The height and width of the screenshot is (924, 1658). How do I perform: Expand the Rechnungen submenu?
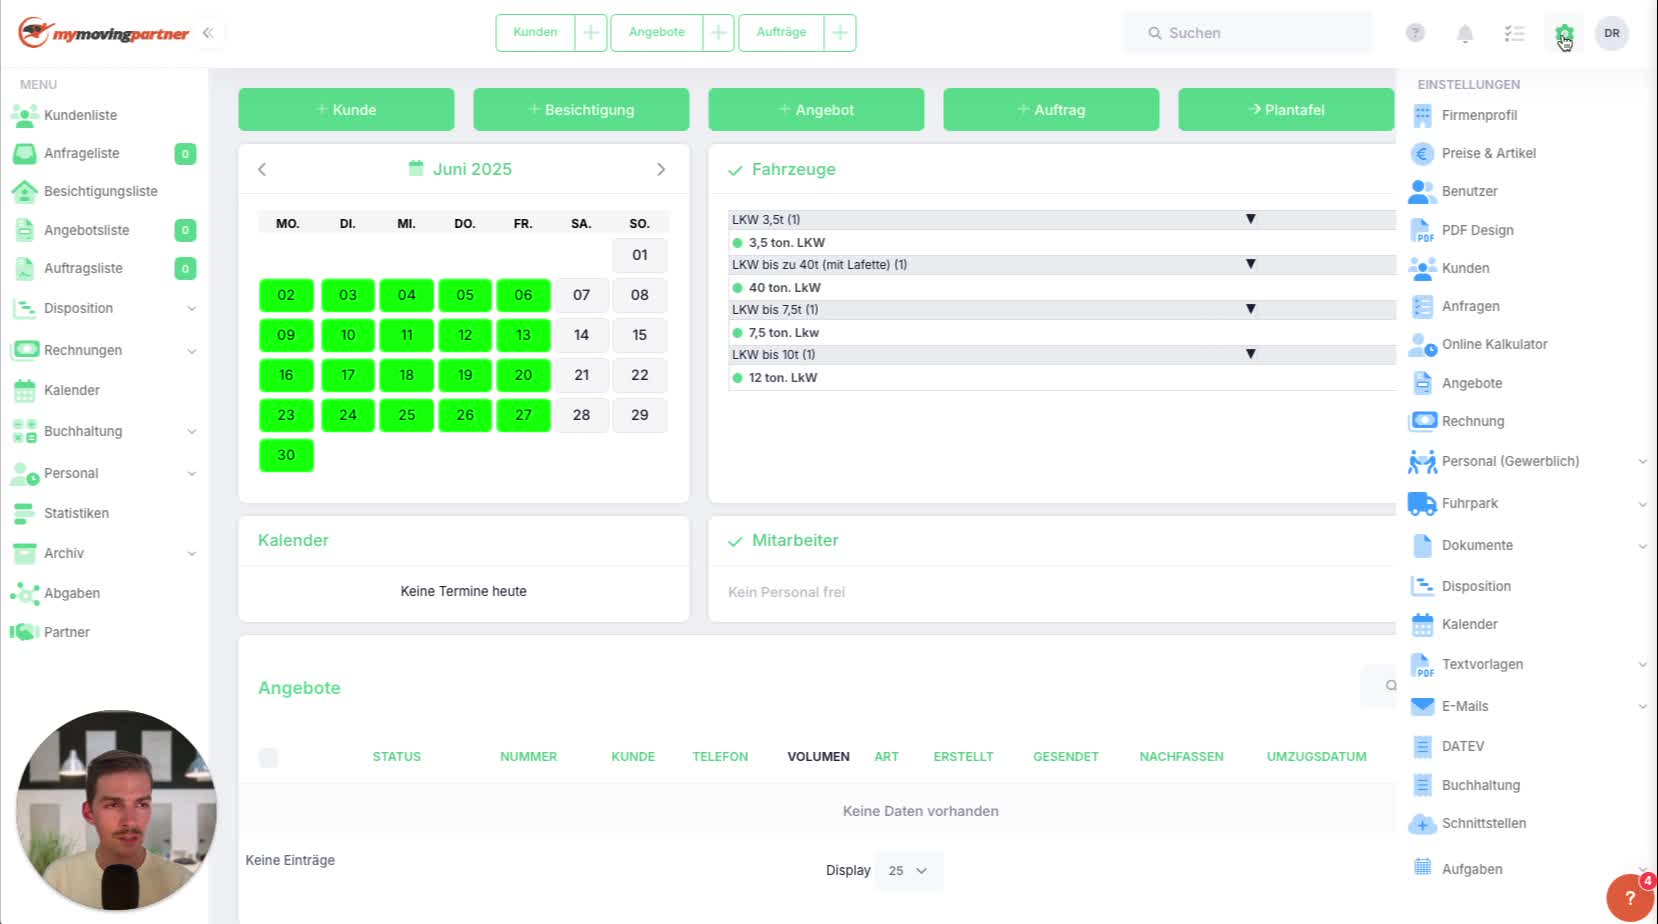tap(191, 351)
